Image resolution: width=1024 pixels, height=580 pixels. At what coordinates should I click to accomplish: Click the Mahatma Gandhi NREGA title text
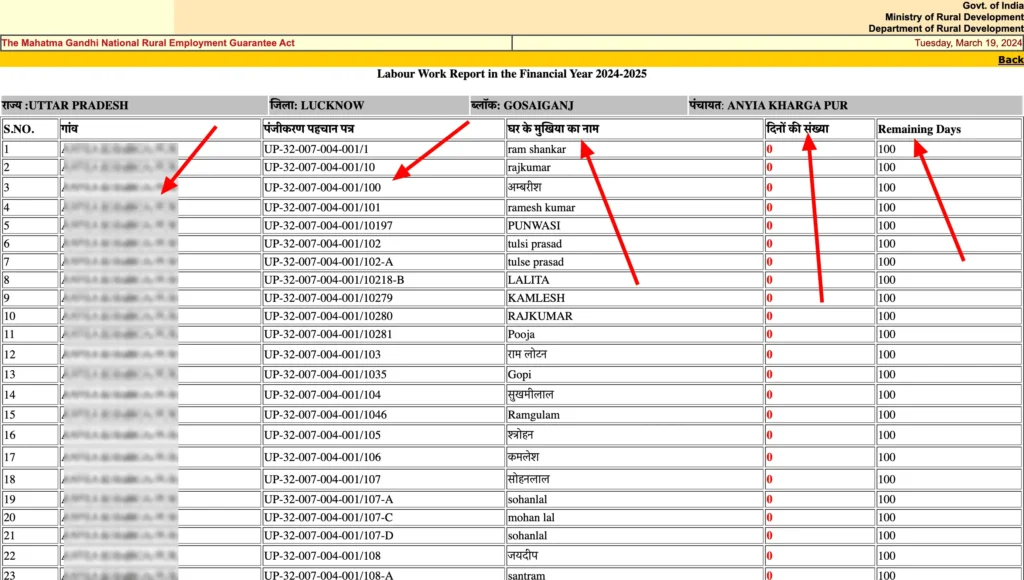tap(148, 43)
